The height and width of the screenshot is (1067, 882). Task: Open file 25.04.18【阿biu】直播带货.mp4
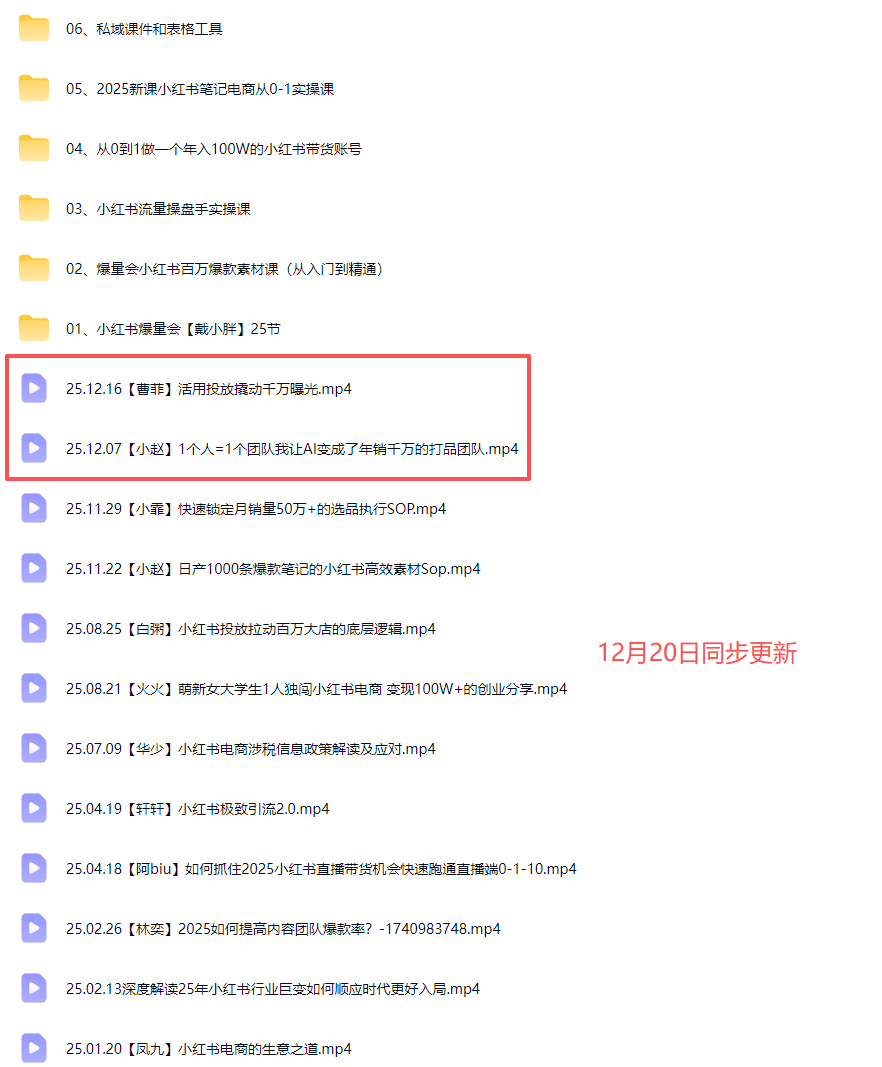point(321,868)
